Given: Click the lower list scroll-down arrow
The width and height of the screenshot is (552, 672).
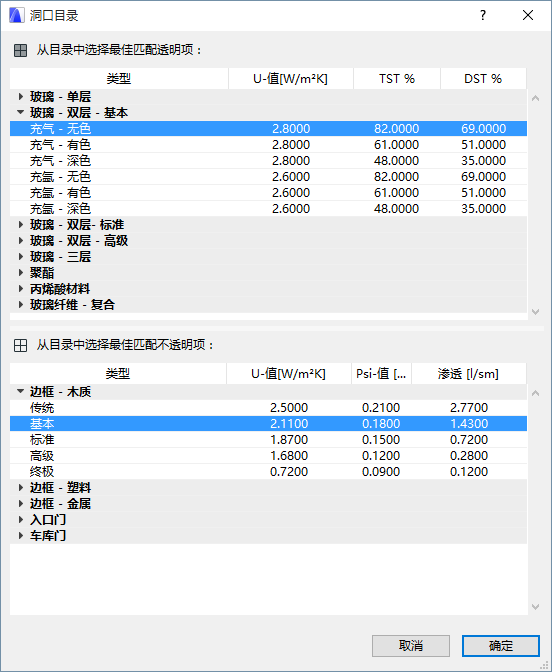Looking at the screenshot, I should pos(535,607).
